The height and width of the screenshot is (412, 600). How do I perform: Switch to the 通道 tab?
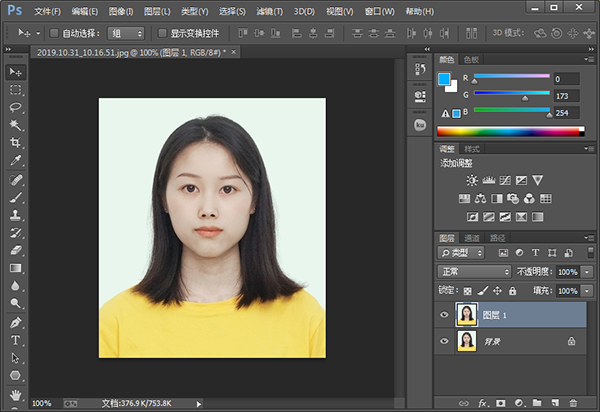473,238
